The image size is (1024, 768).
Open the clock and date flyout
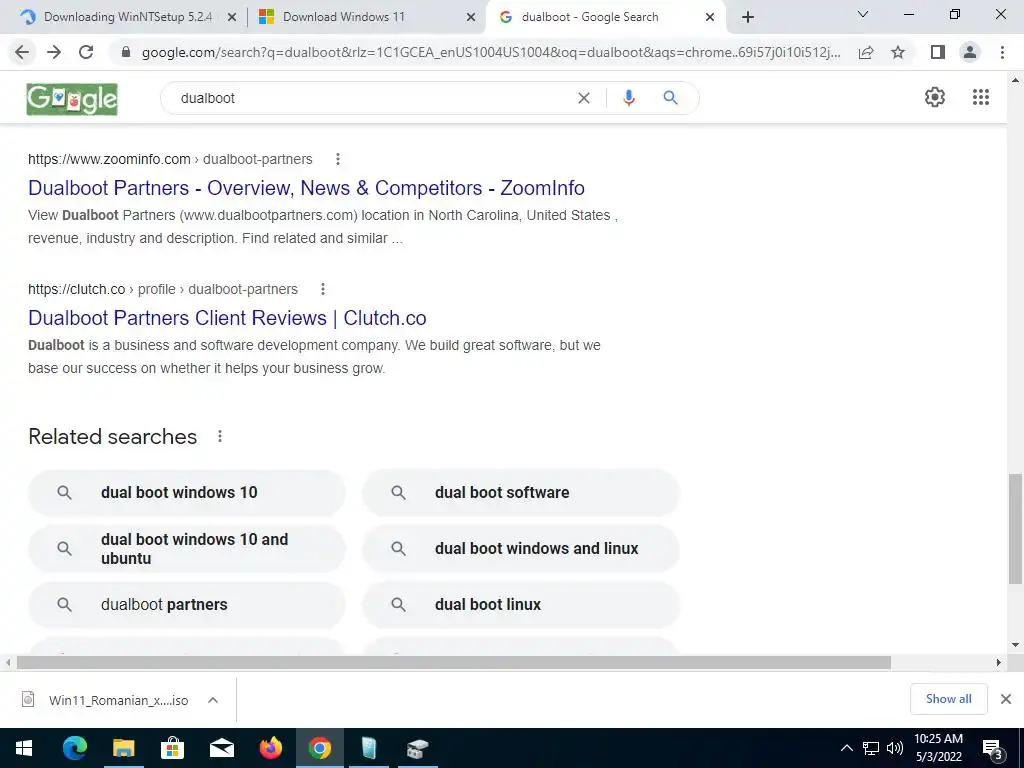click(938, 748)
